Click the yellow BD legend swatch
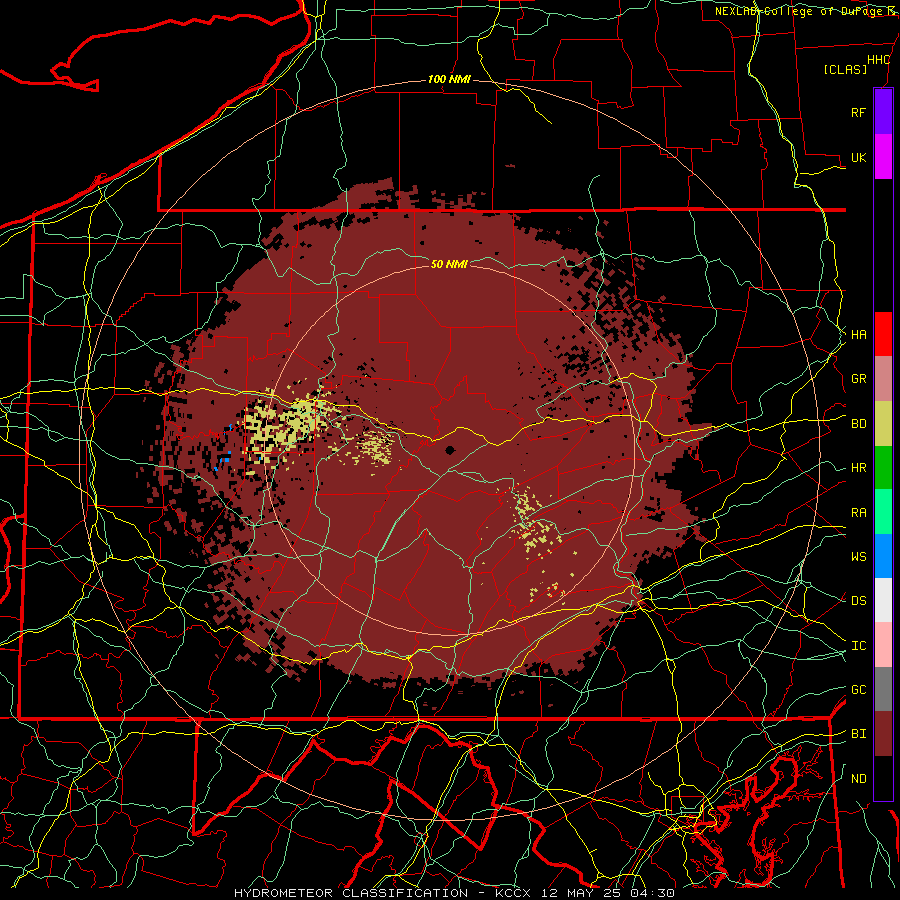Image resolution: width=900 pixels, height=900 pixels. click(x=883, y=423)
